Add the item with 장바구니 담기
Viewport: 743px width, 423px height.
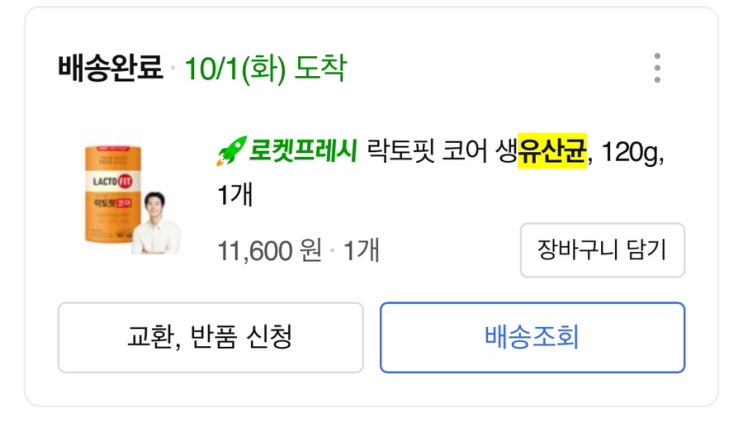click(x=602, y=250)
